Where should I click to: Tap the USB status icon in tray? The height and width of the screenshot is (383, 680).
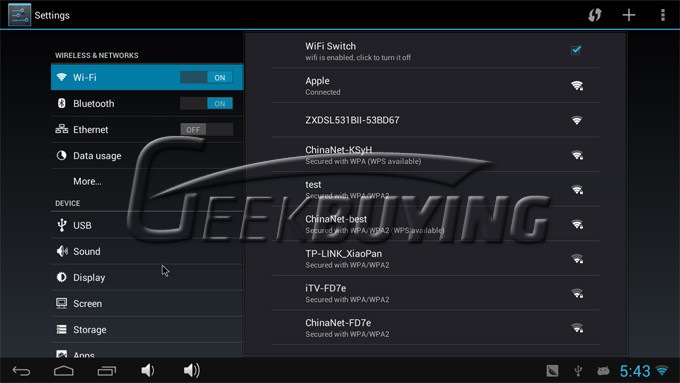tap(578, 371)
